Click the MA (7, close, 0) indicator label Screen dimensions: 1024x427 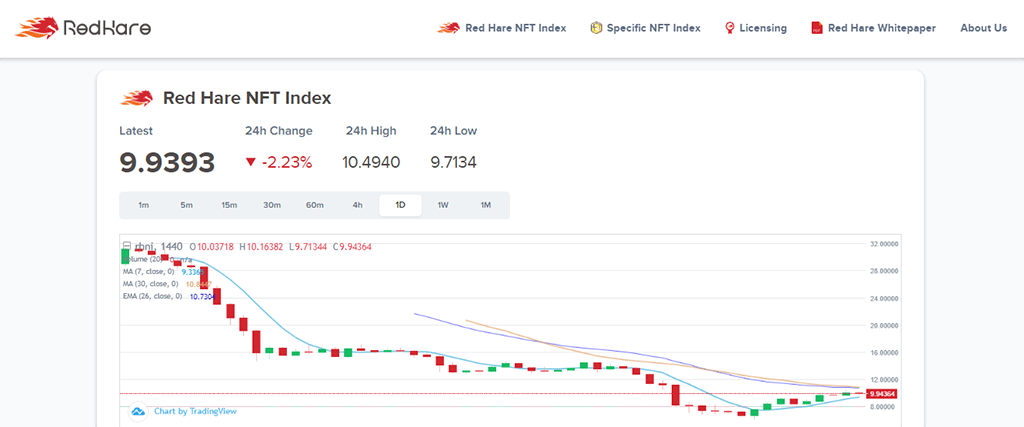pos(148,271)
